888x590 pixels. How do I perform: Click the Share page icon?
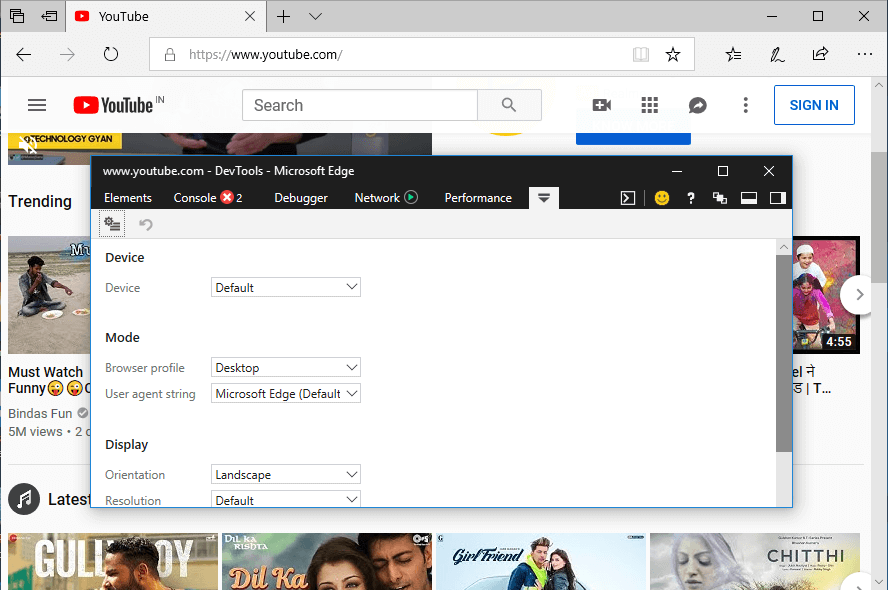click(821, 54)
